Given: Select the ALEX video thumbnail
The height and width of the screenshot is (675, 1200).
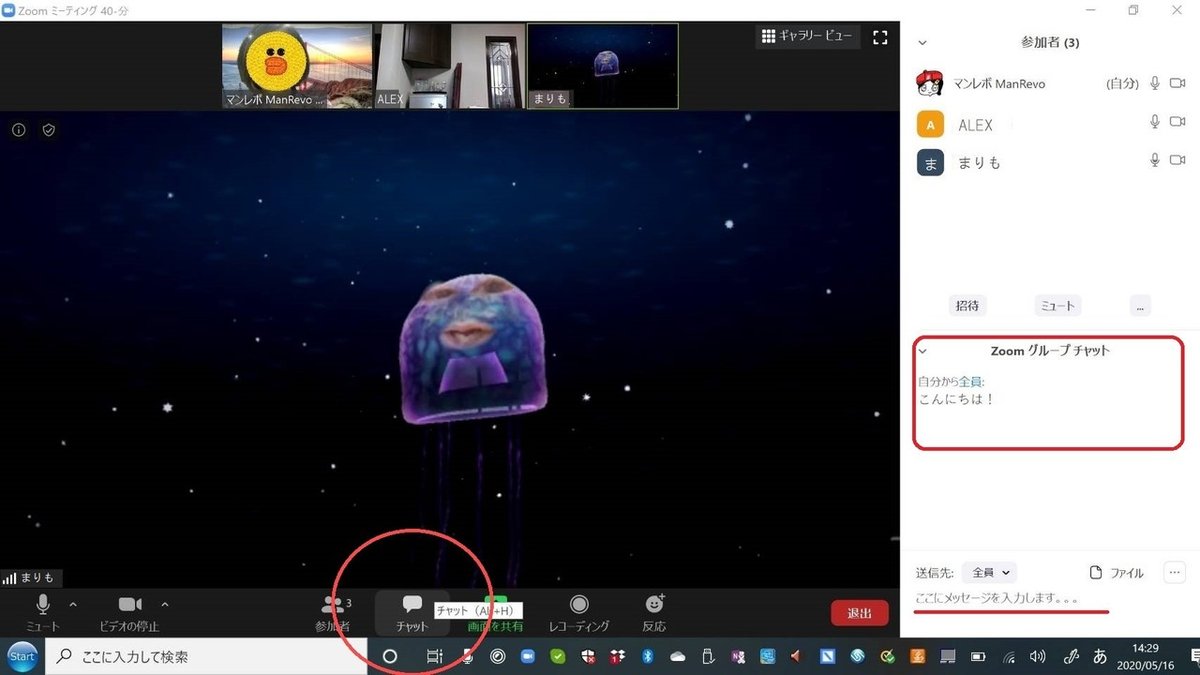Looking at the screenshot, I should (450, 66).
